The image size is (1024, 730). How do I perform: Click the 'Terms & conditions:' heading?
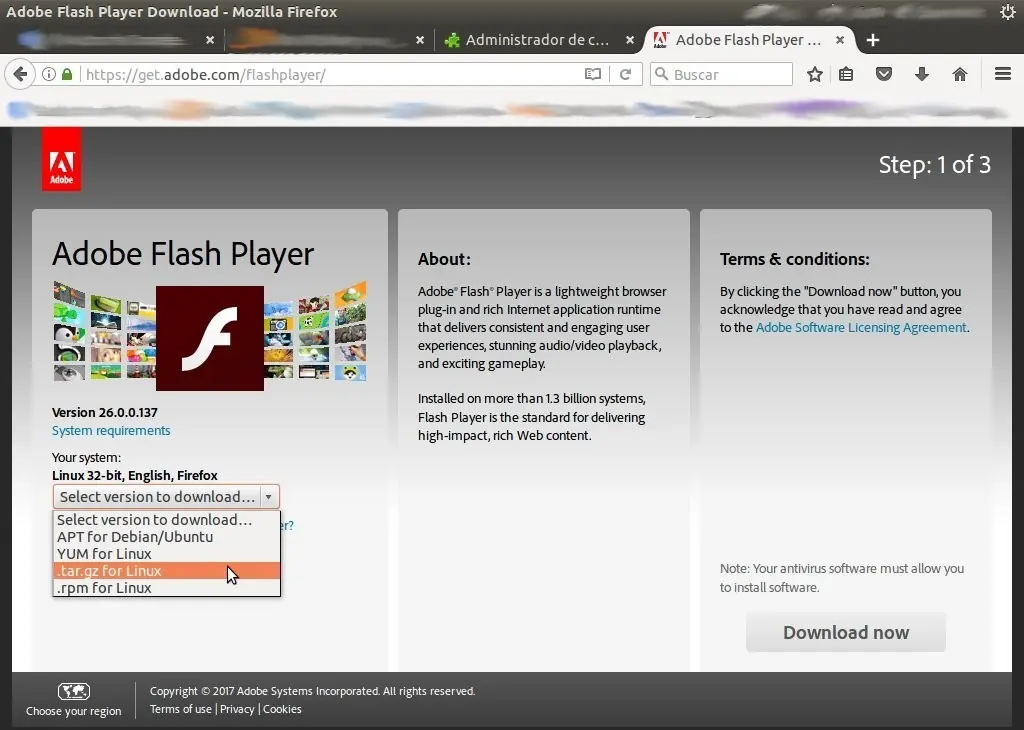coord(795,259)
